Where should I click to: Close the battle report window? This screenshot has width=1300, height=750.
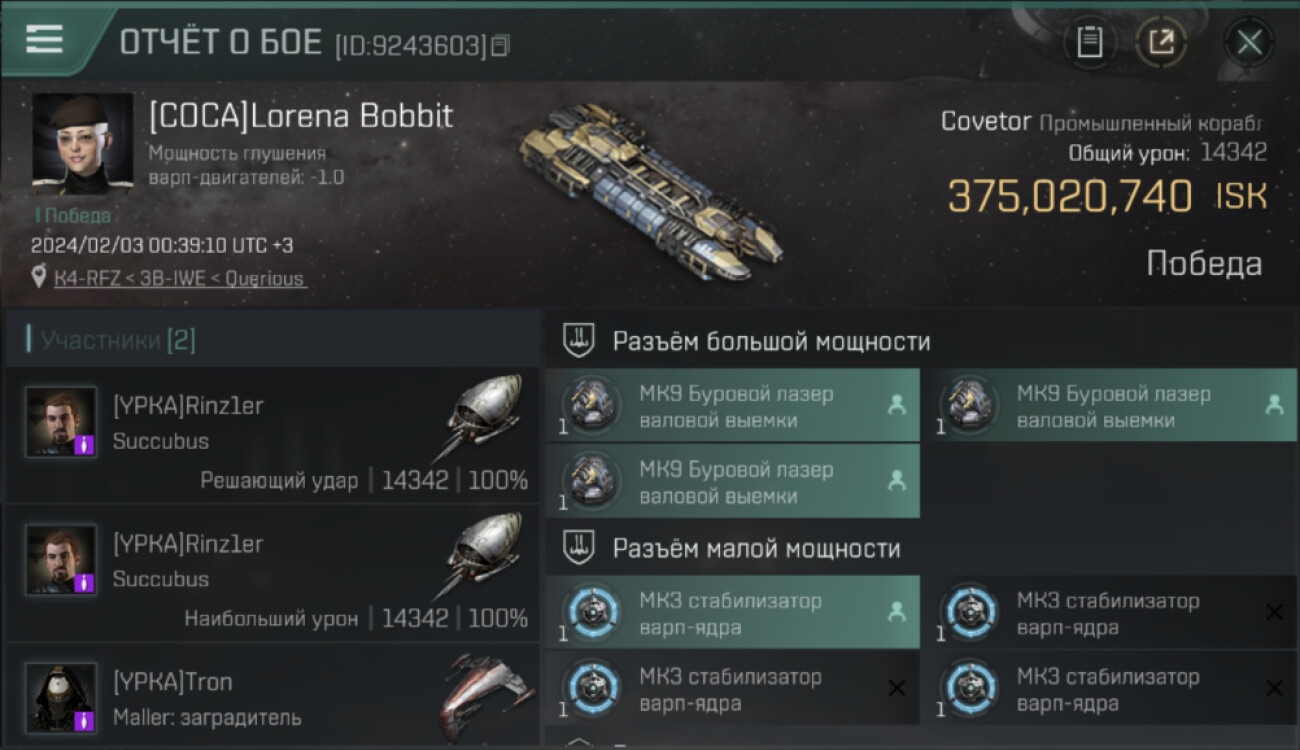[x=1249, y=42]
